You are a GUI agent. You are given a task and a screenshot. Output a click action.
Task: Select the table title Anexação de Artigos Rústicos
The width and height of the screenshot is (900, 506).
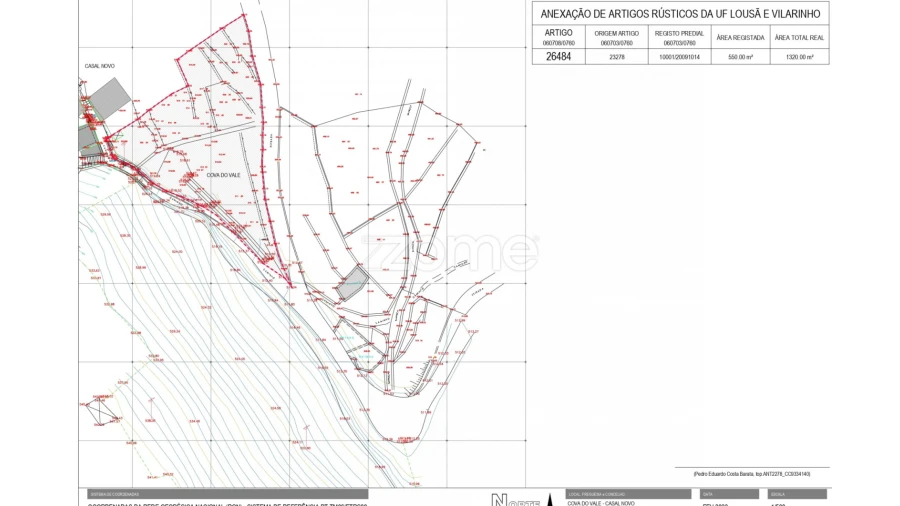[680, 14]
